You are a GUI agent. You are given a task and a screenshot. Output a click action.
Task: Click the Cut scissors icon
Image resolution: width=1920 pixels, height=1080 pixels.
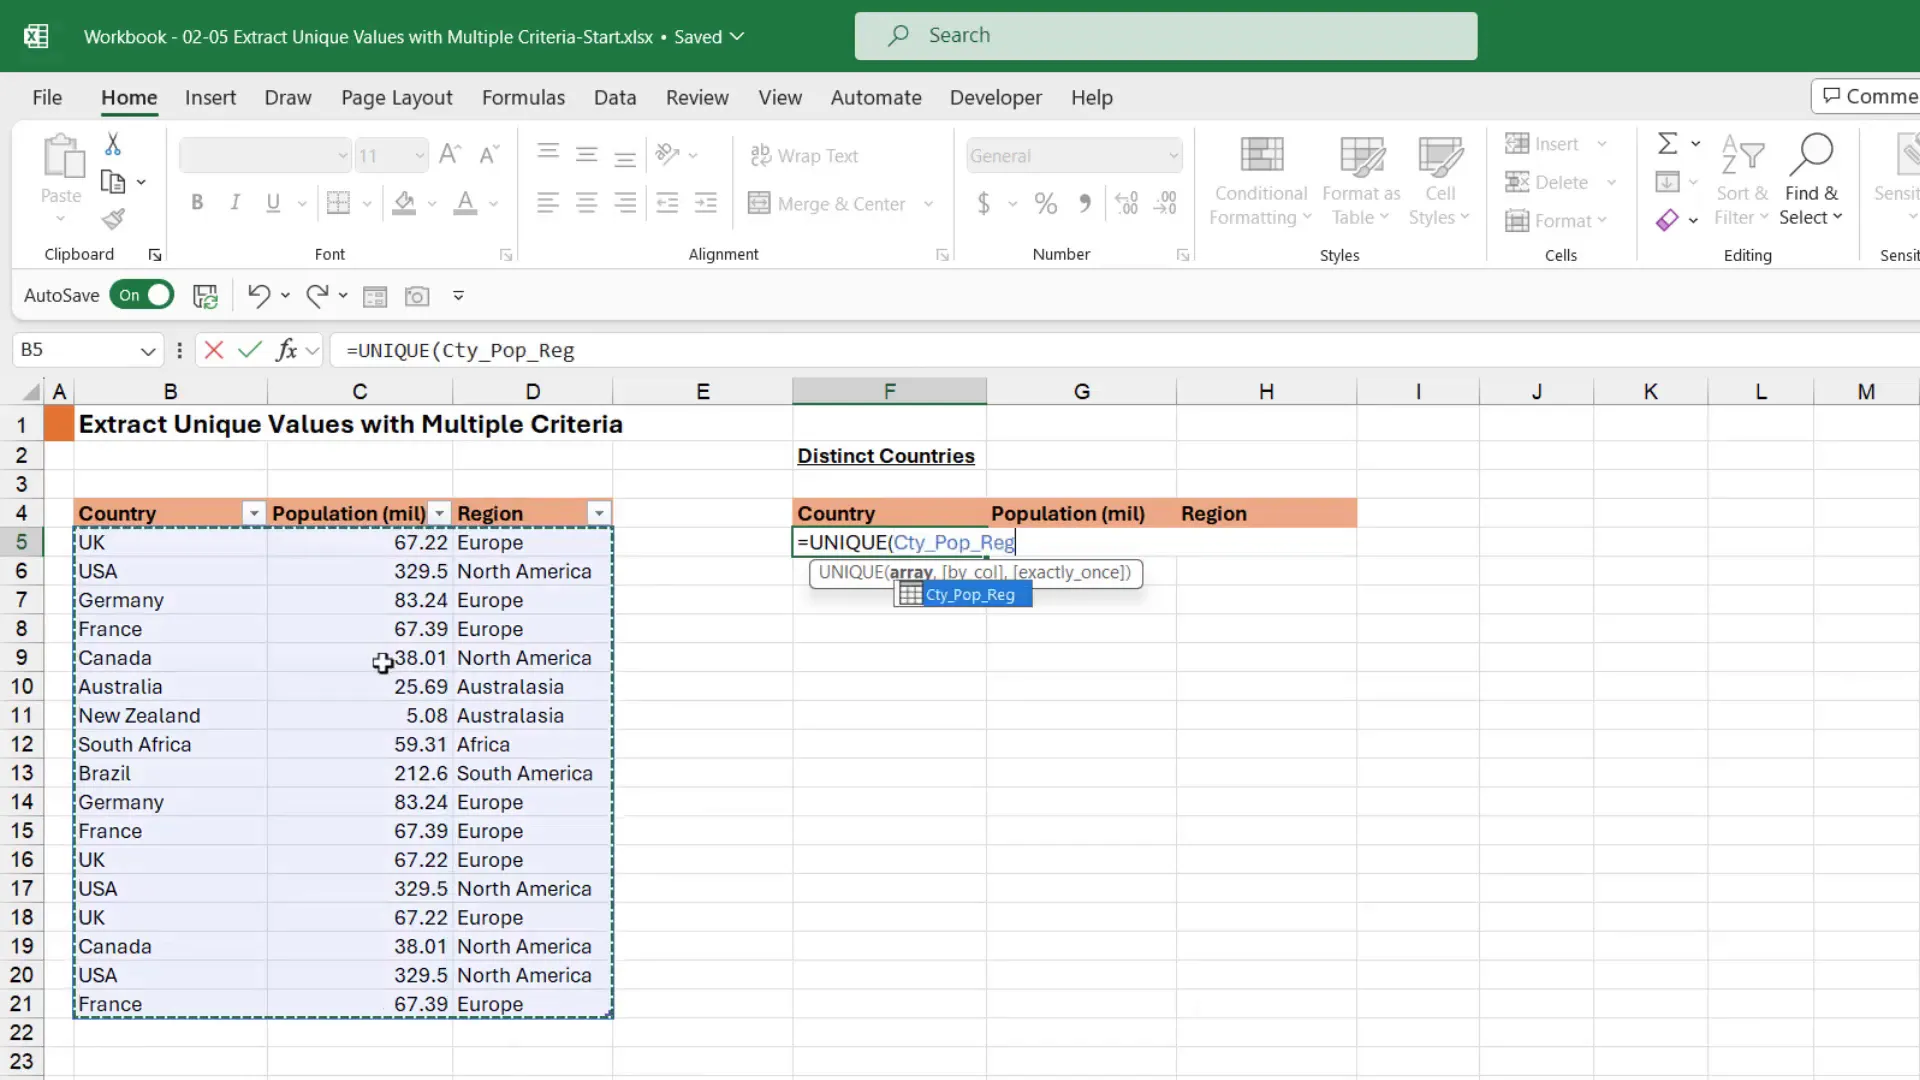[113, 145]
